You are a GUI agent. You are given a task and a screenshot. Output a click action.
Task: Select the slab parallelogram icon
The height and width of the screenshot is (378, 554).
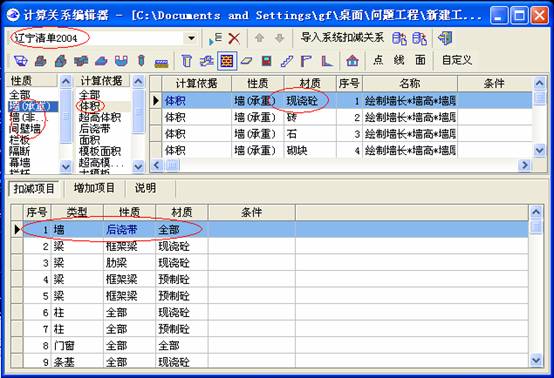246,61
